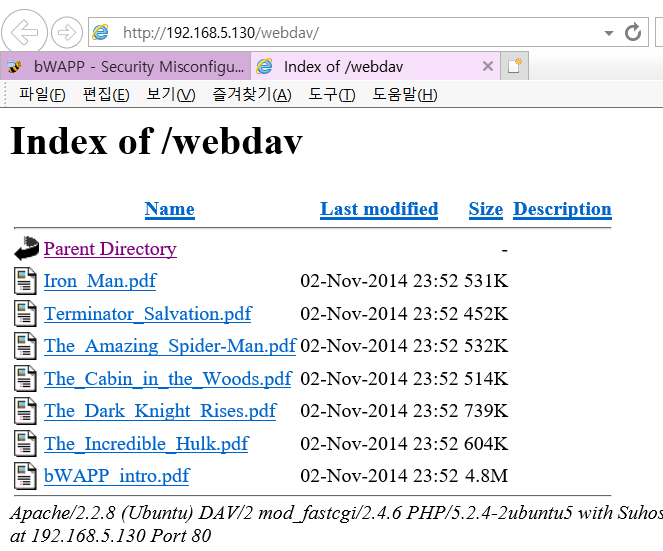Open the 보기(V) menu
This screenshot has height=551, width=663.
[170, 94]
